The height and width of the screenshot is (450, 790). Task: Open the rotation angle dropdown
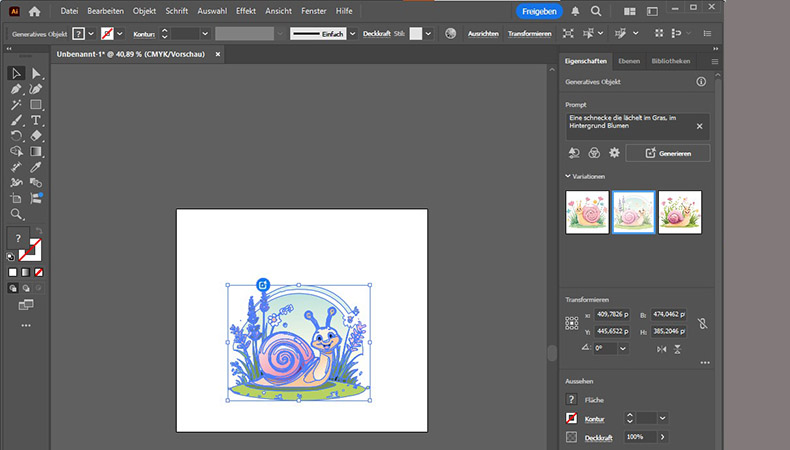point(623,348)
